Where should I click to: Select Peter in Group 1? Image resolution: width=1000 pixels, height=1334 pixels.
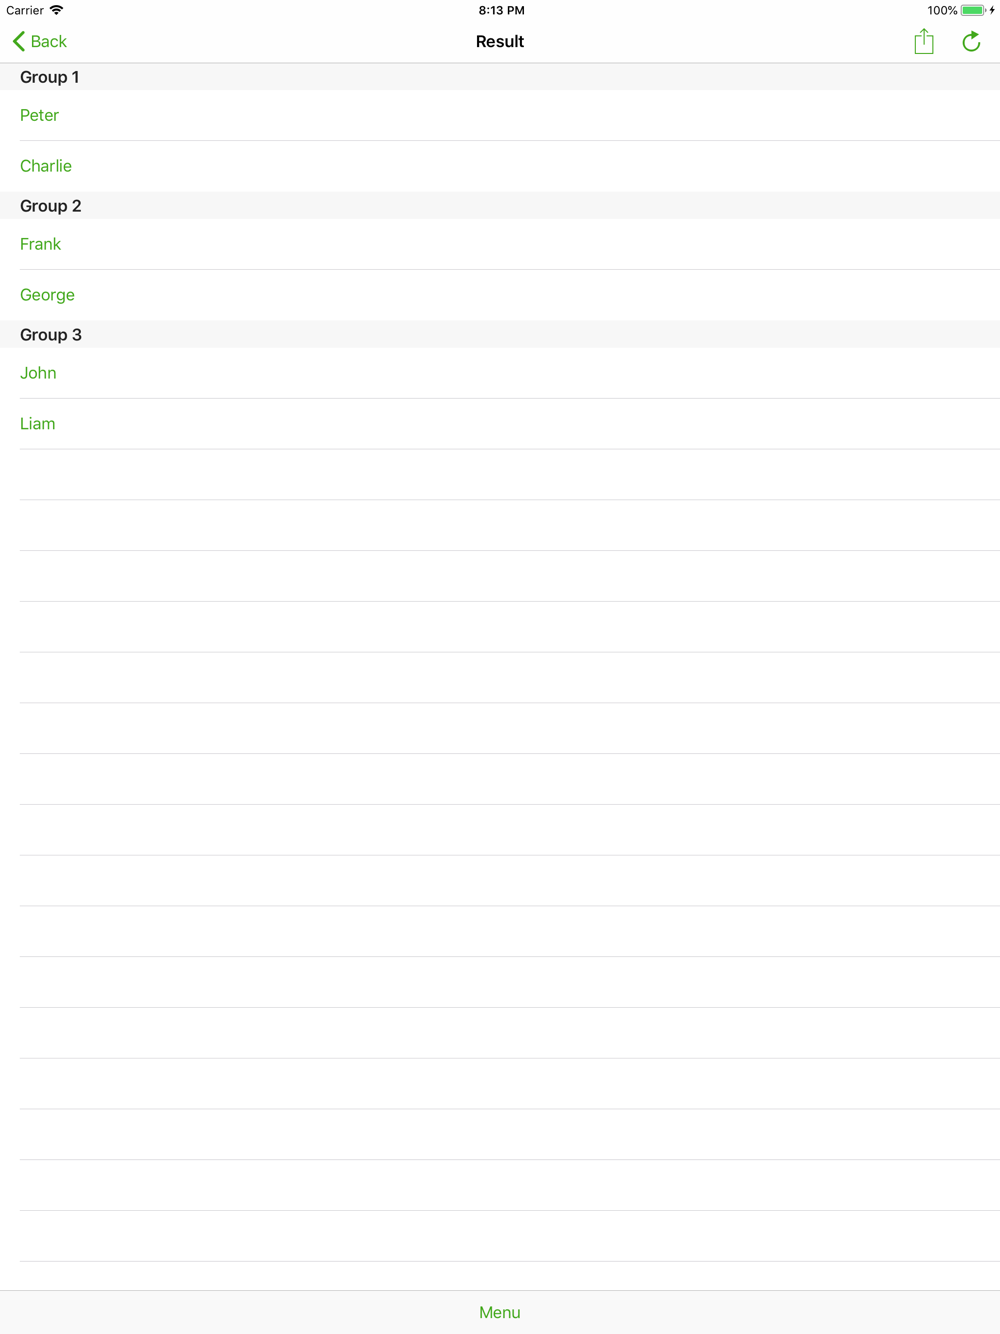coord(500,115)
